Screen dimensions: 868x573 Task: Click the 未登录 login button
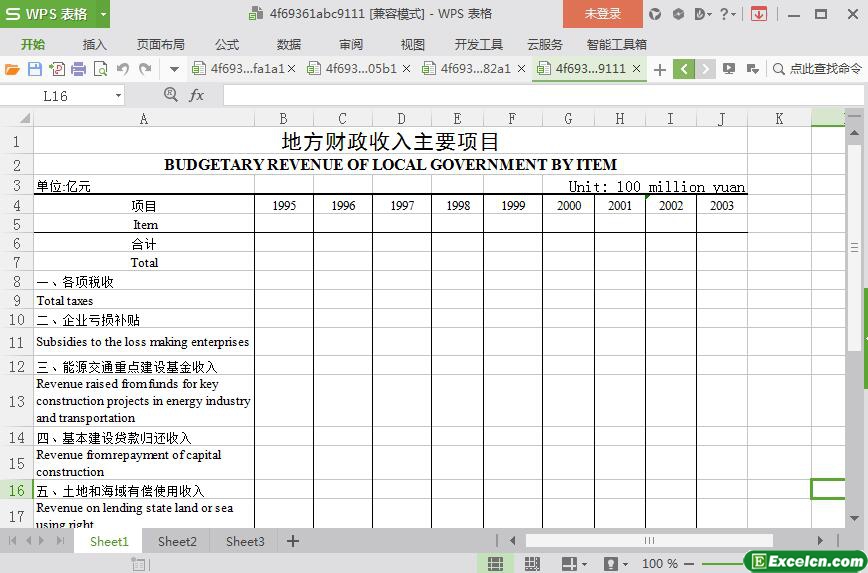603,14
